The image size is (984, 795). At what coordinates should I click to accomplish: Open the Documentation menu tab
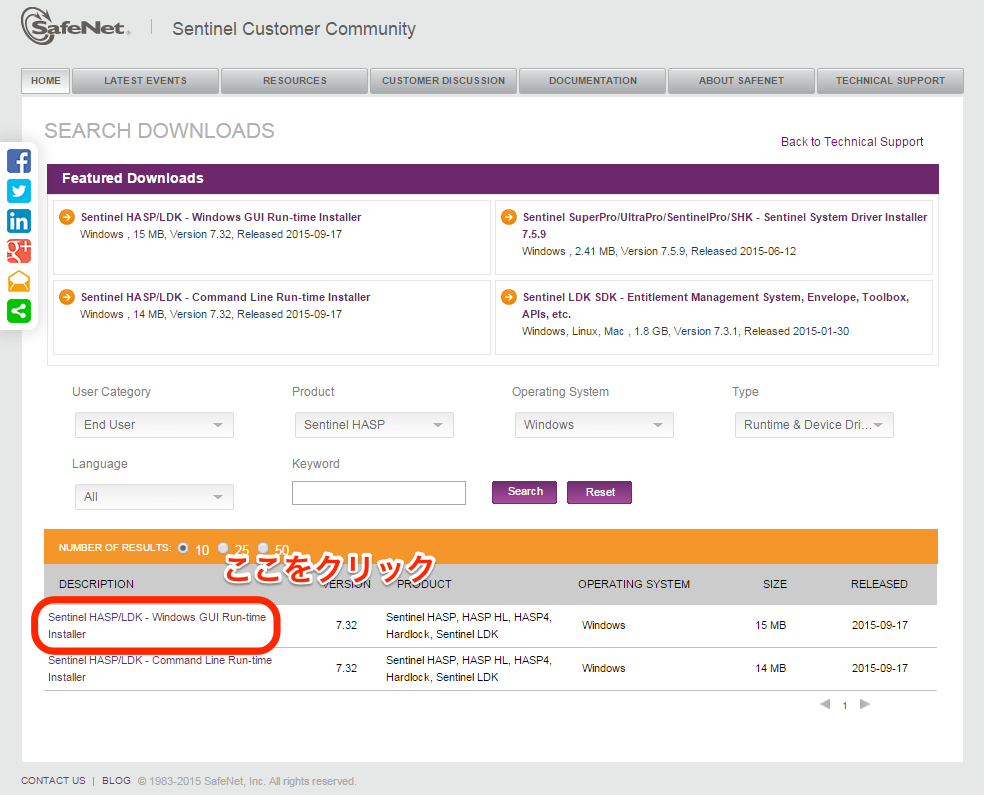pos(592,81)
